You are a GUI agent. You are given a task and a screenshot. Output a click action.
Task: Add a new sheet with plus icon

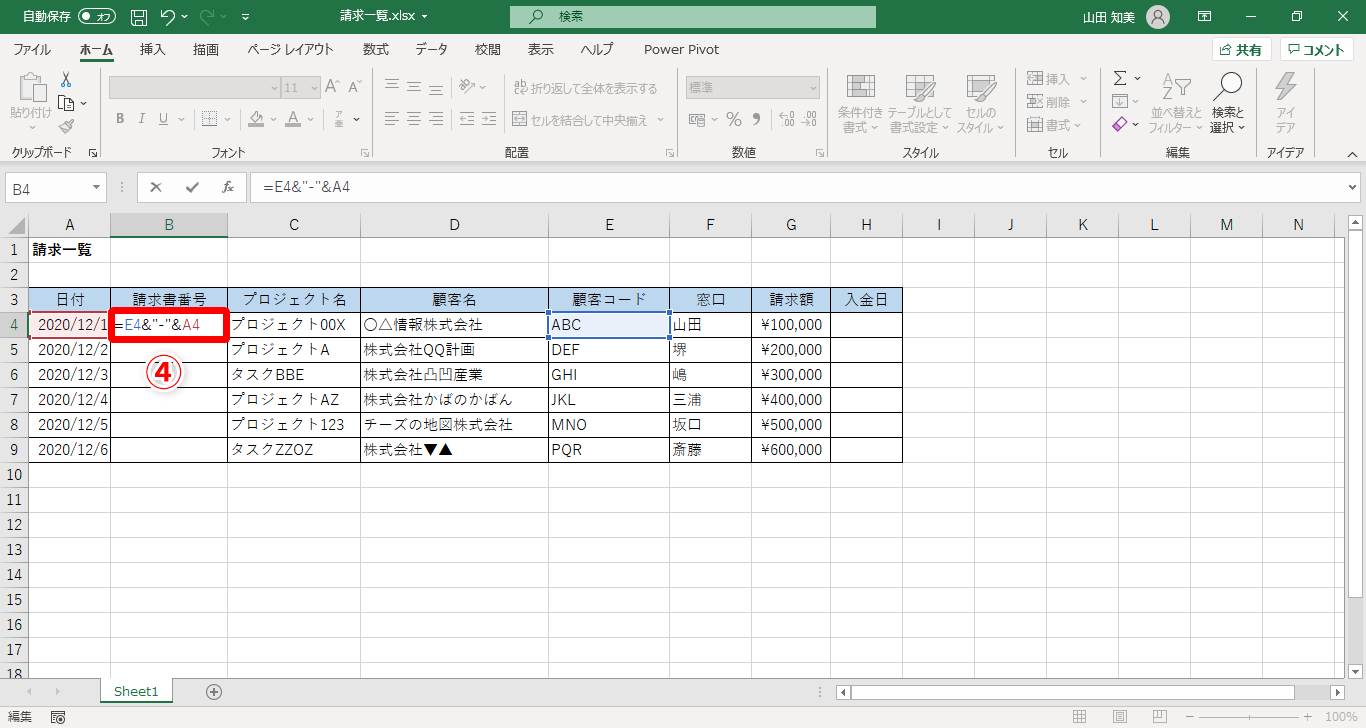click(213, 691)
